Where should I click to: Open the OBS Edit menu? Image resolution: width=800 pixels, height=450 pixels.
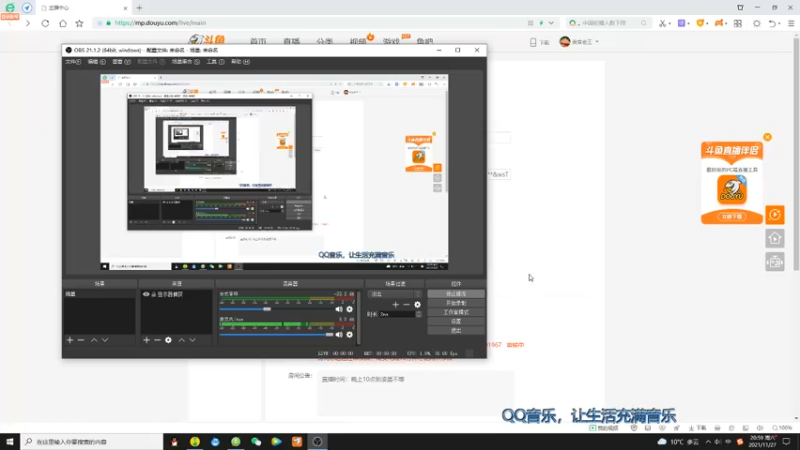point(96,62)
